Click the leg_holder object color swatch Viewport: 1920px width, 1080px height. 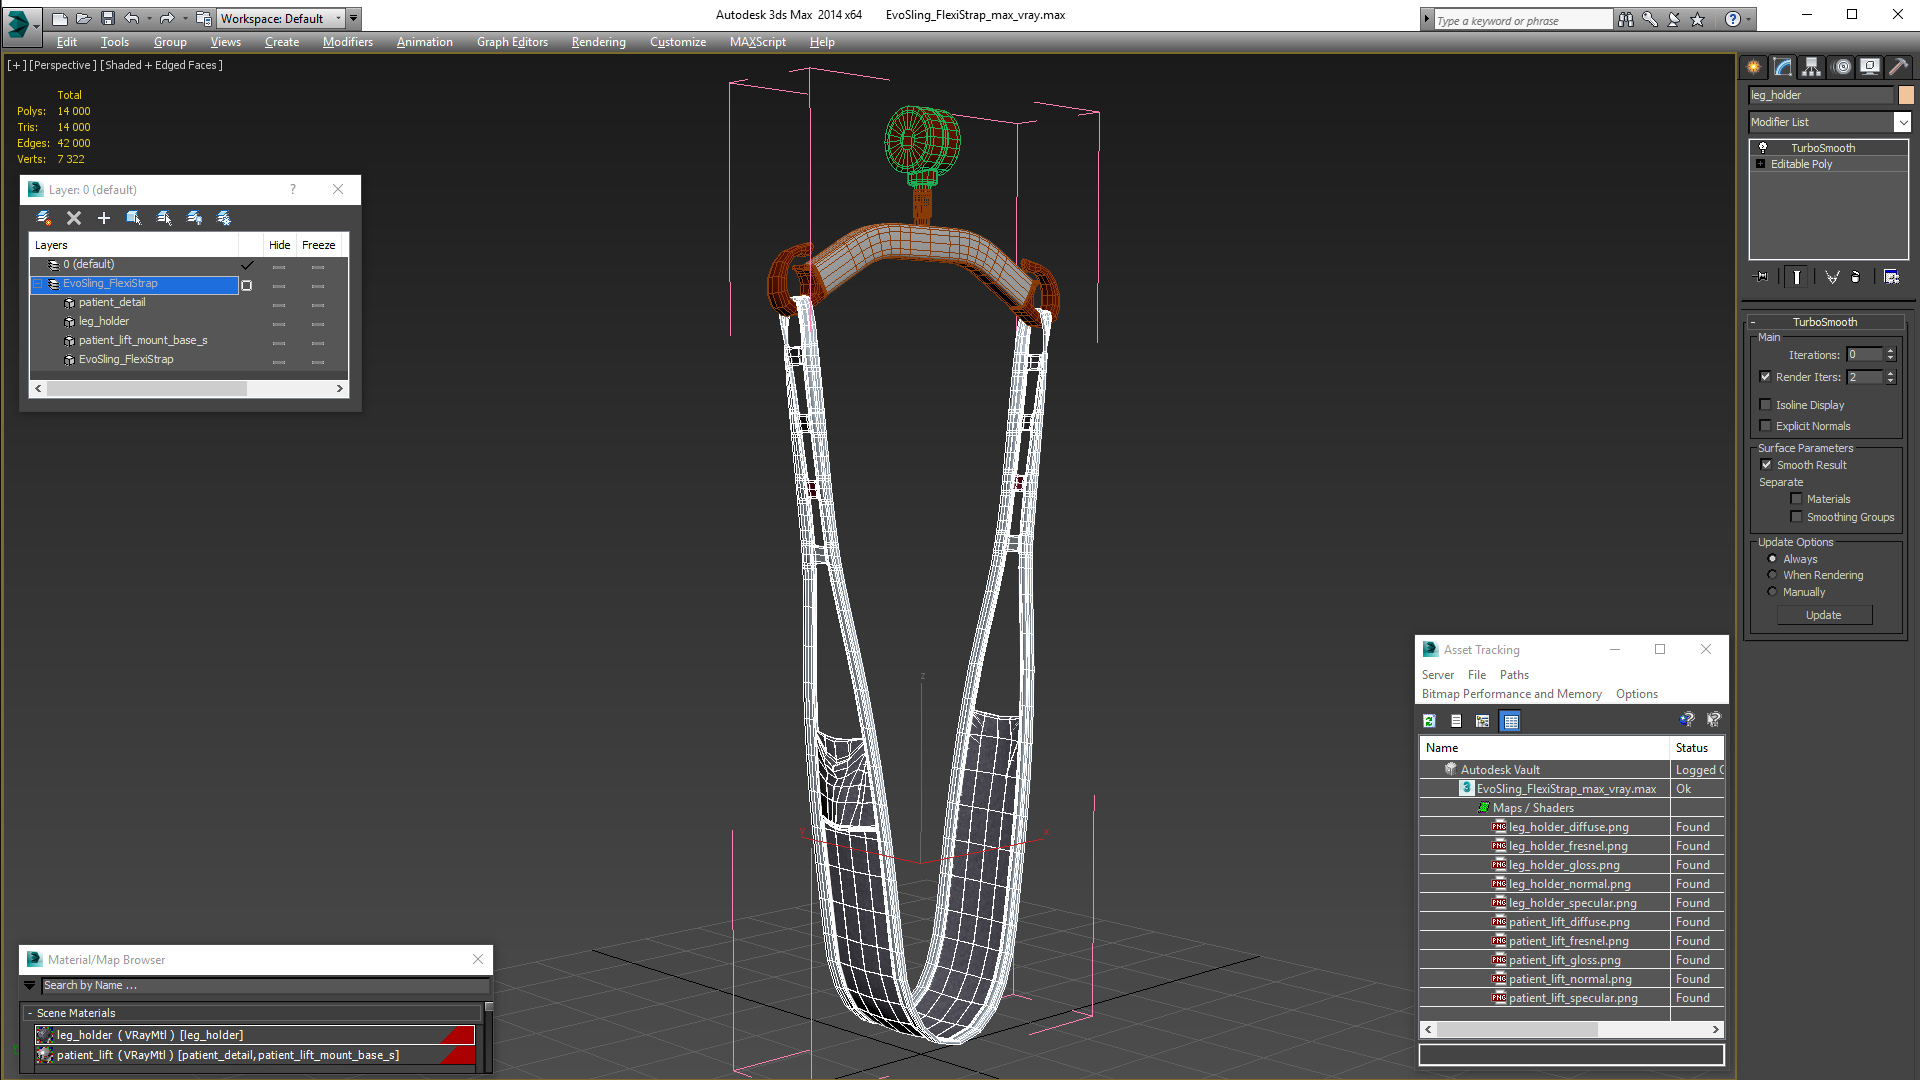1906,95
